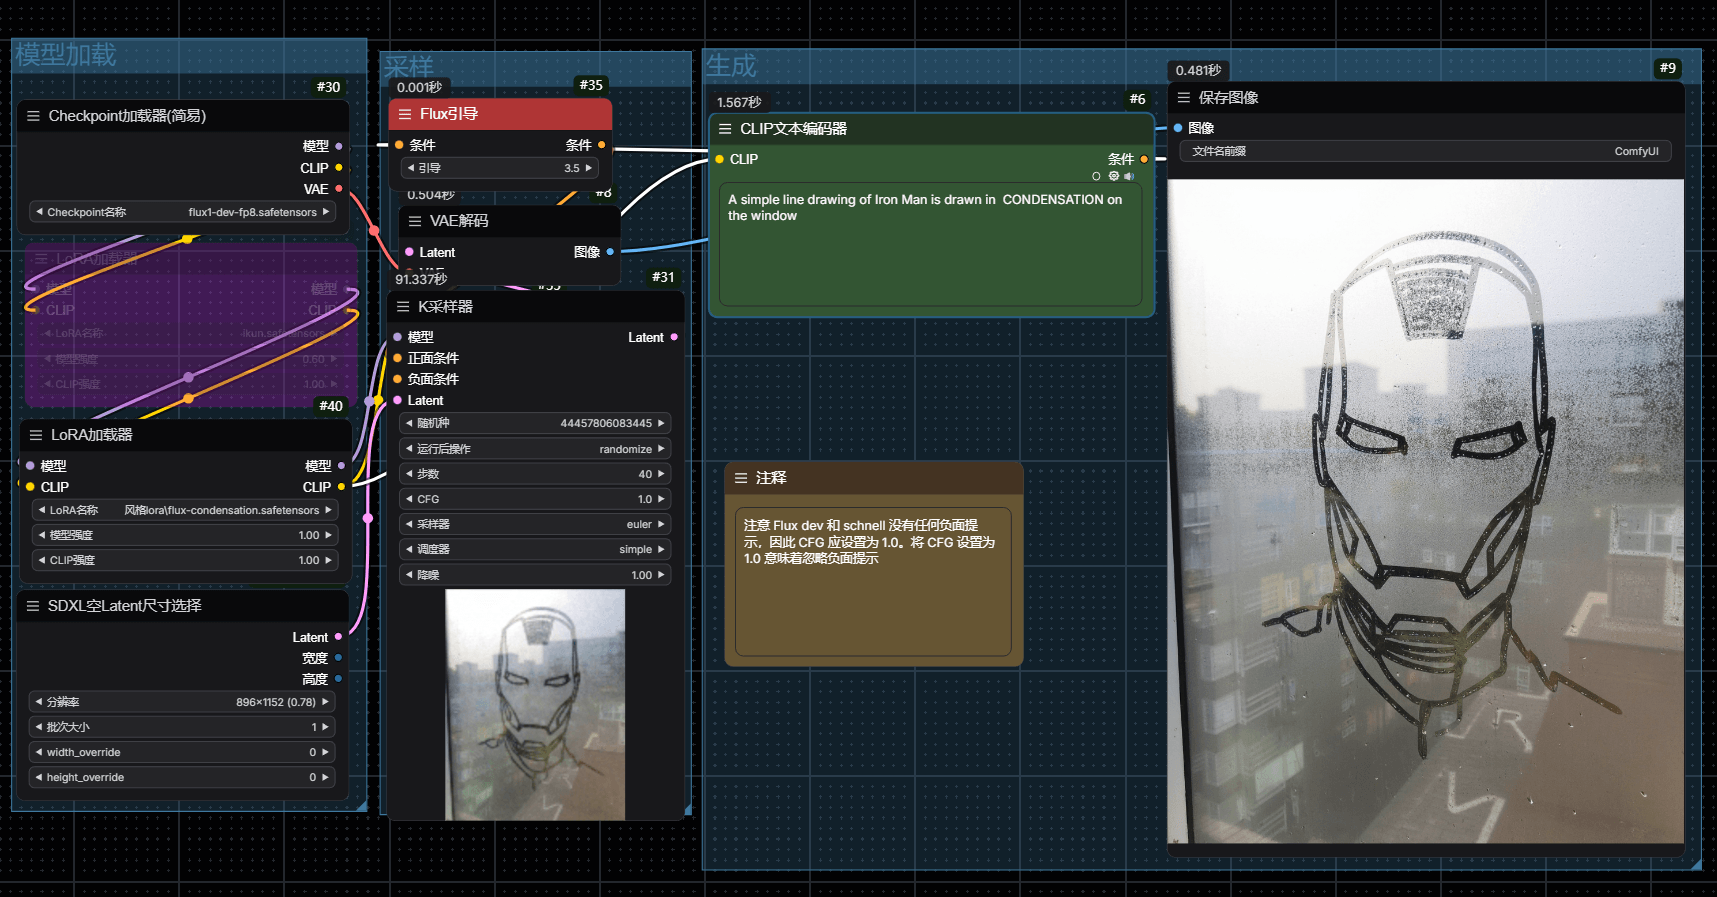Select the 生成 group title
Viewport: 1717px width, 897px height.
pyautogui.click(x=731, y=66)
